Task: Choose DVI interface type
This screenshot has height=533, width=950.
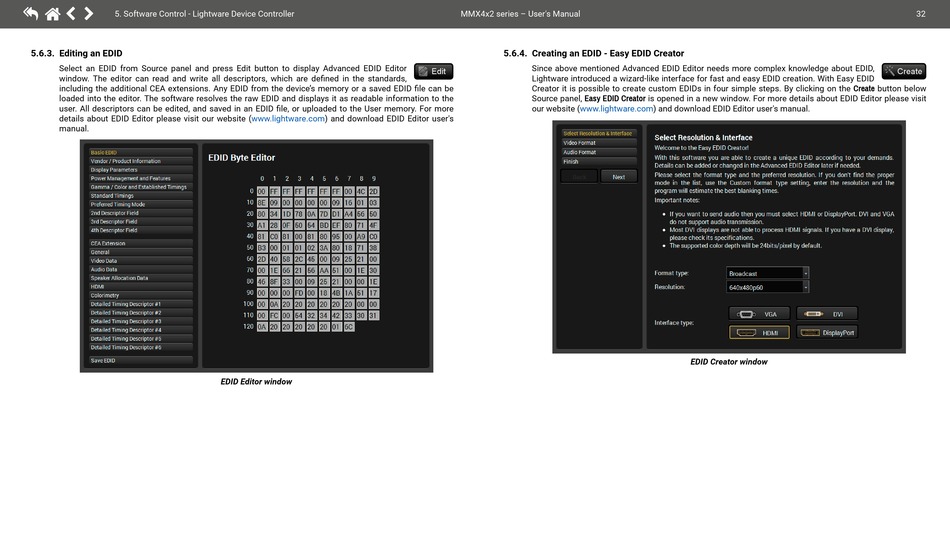Action: [826, 314]
